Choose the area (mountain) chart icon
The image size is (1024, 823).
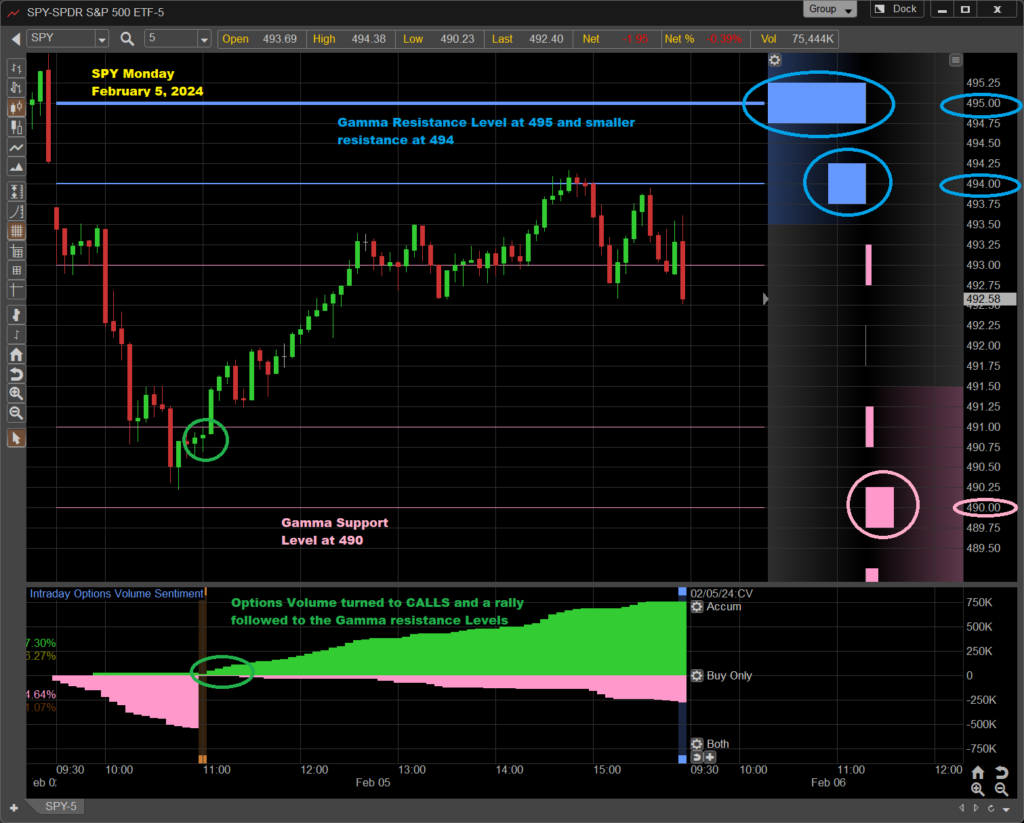click(x=16, y=167)
